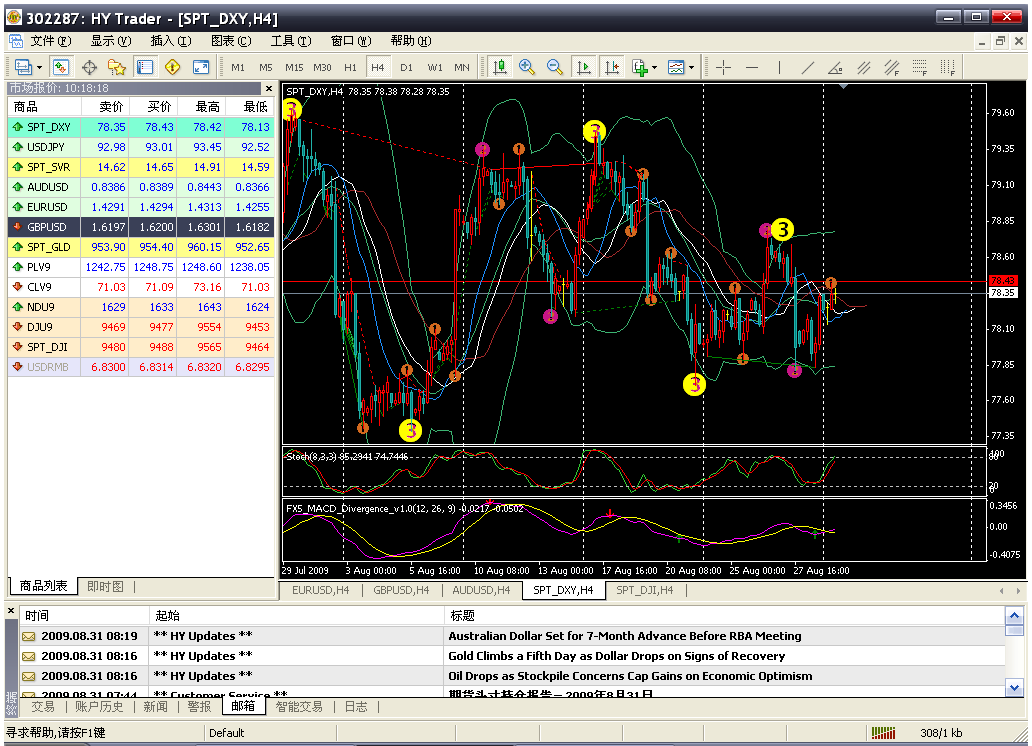Zoom out on the chart
Viewport: 1032px width, 746px height.
pyautogui.click(x=555, y=67)
